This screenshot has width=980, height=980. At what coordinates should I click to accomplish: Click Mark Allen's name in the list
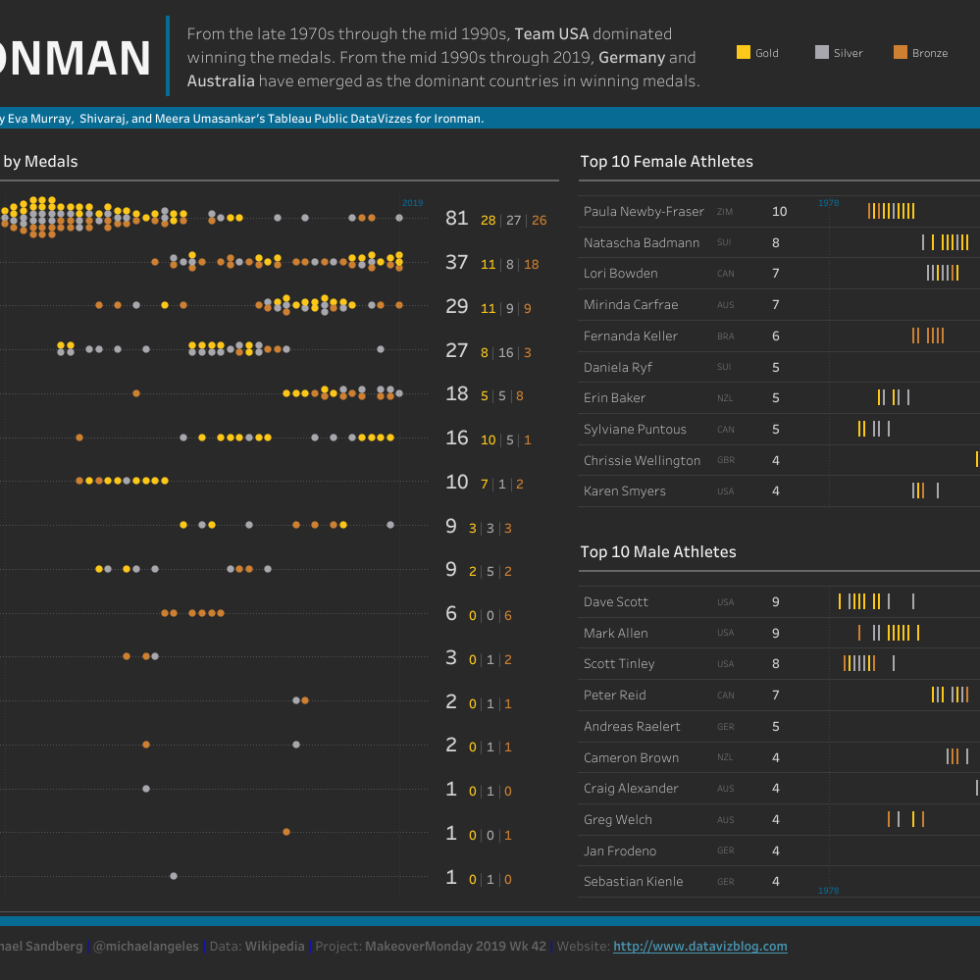(x=616, y=633)
